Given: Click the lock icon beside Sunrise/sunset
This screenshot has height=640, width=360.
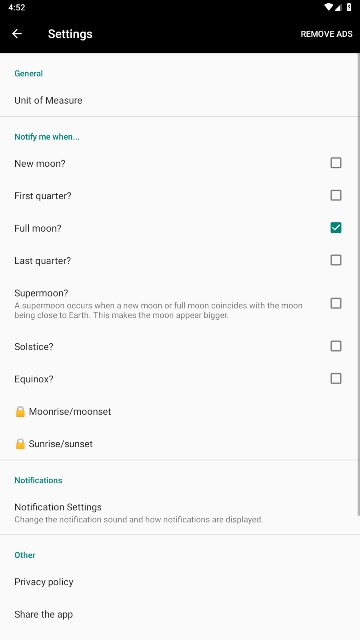Looking at the screenshot, I should tap(20, 444).
